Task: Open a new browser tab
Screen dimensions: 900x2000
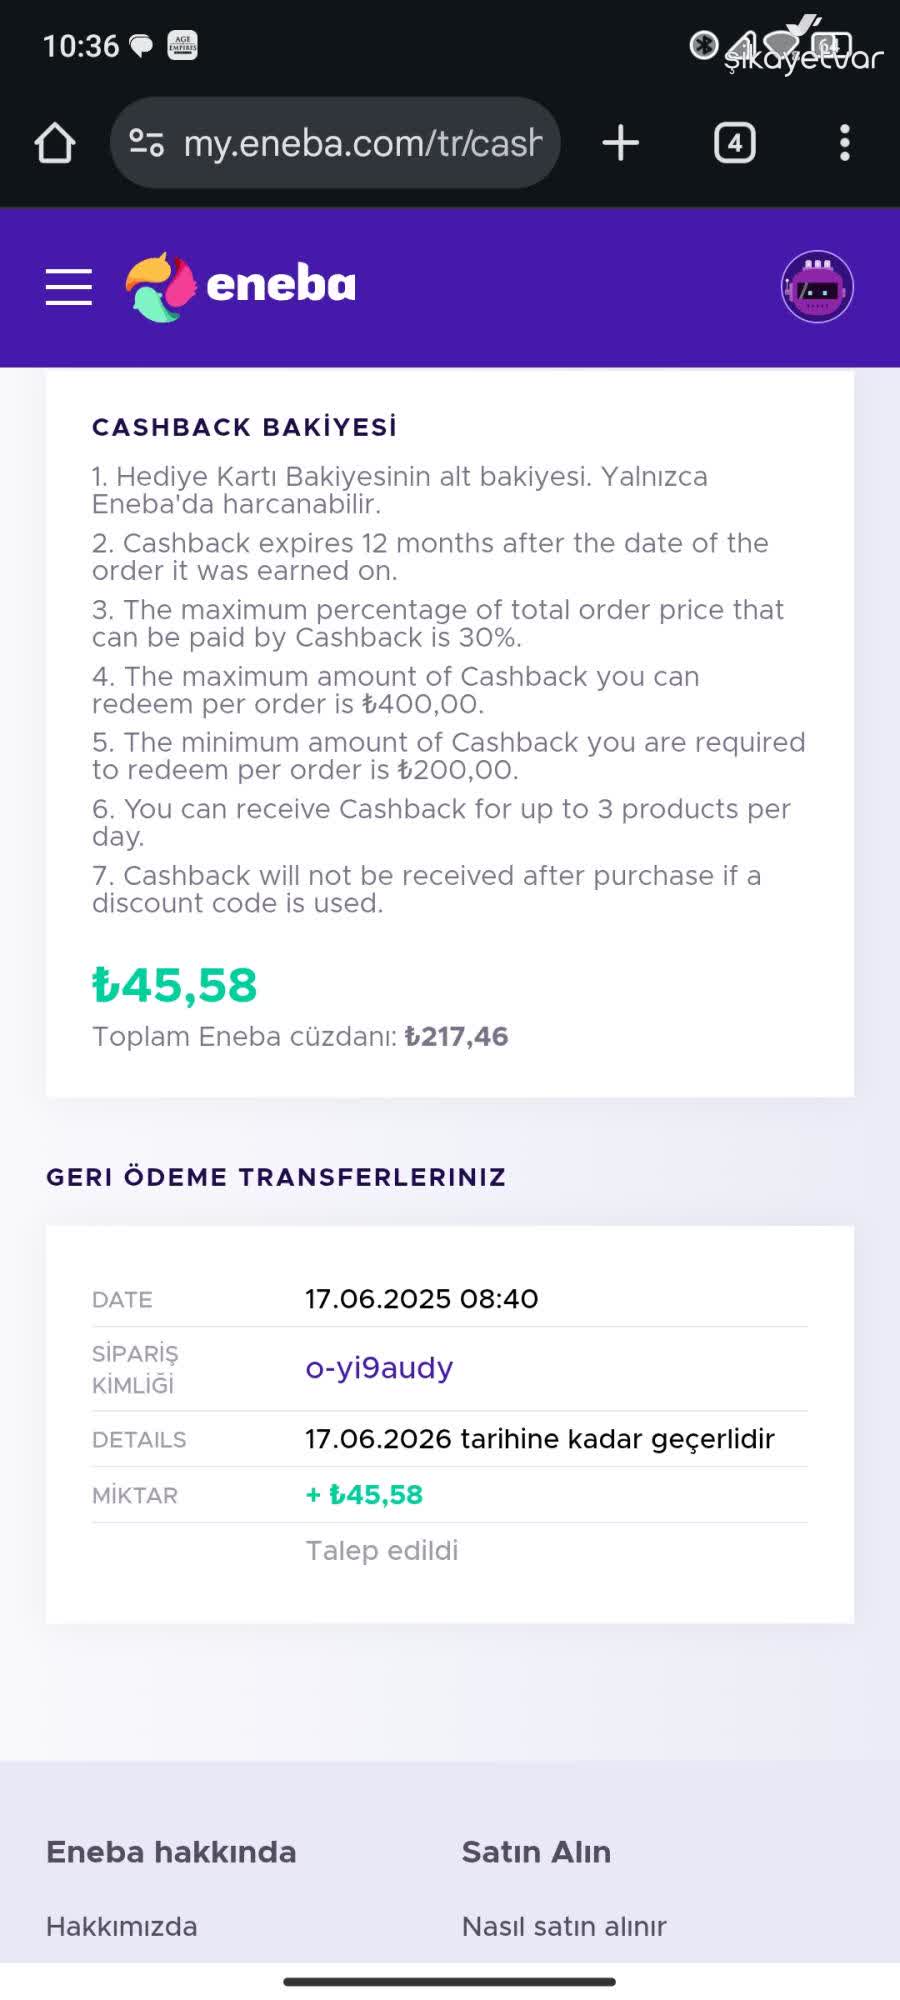Action: coord(620,143)
